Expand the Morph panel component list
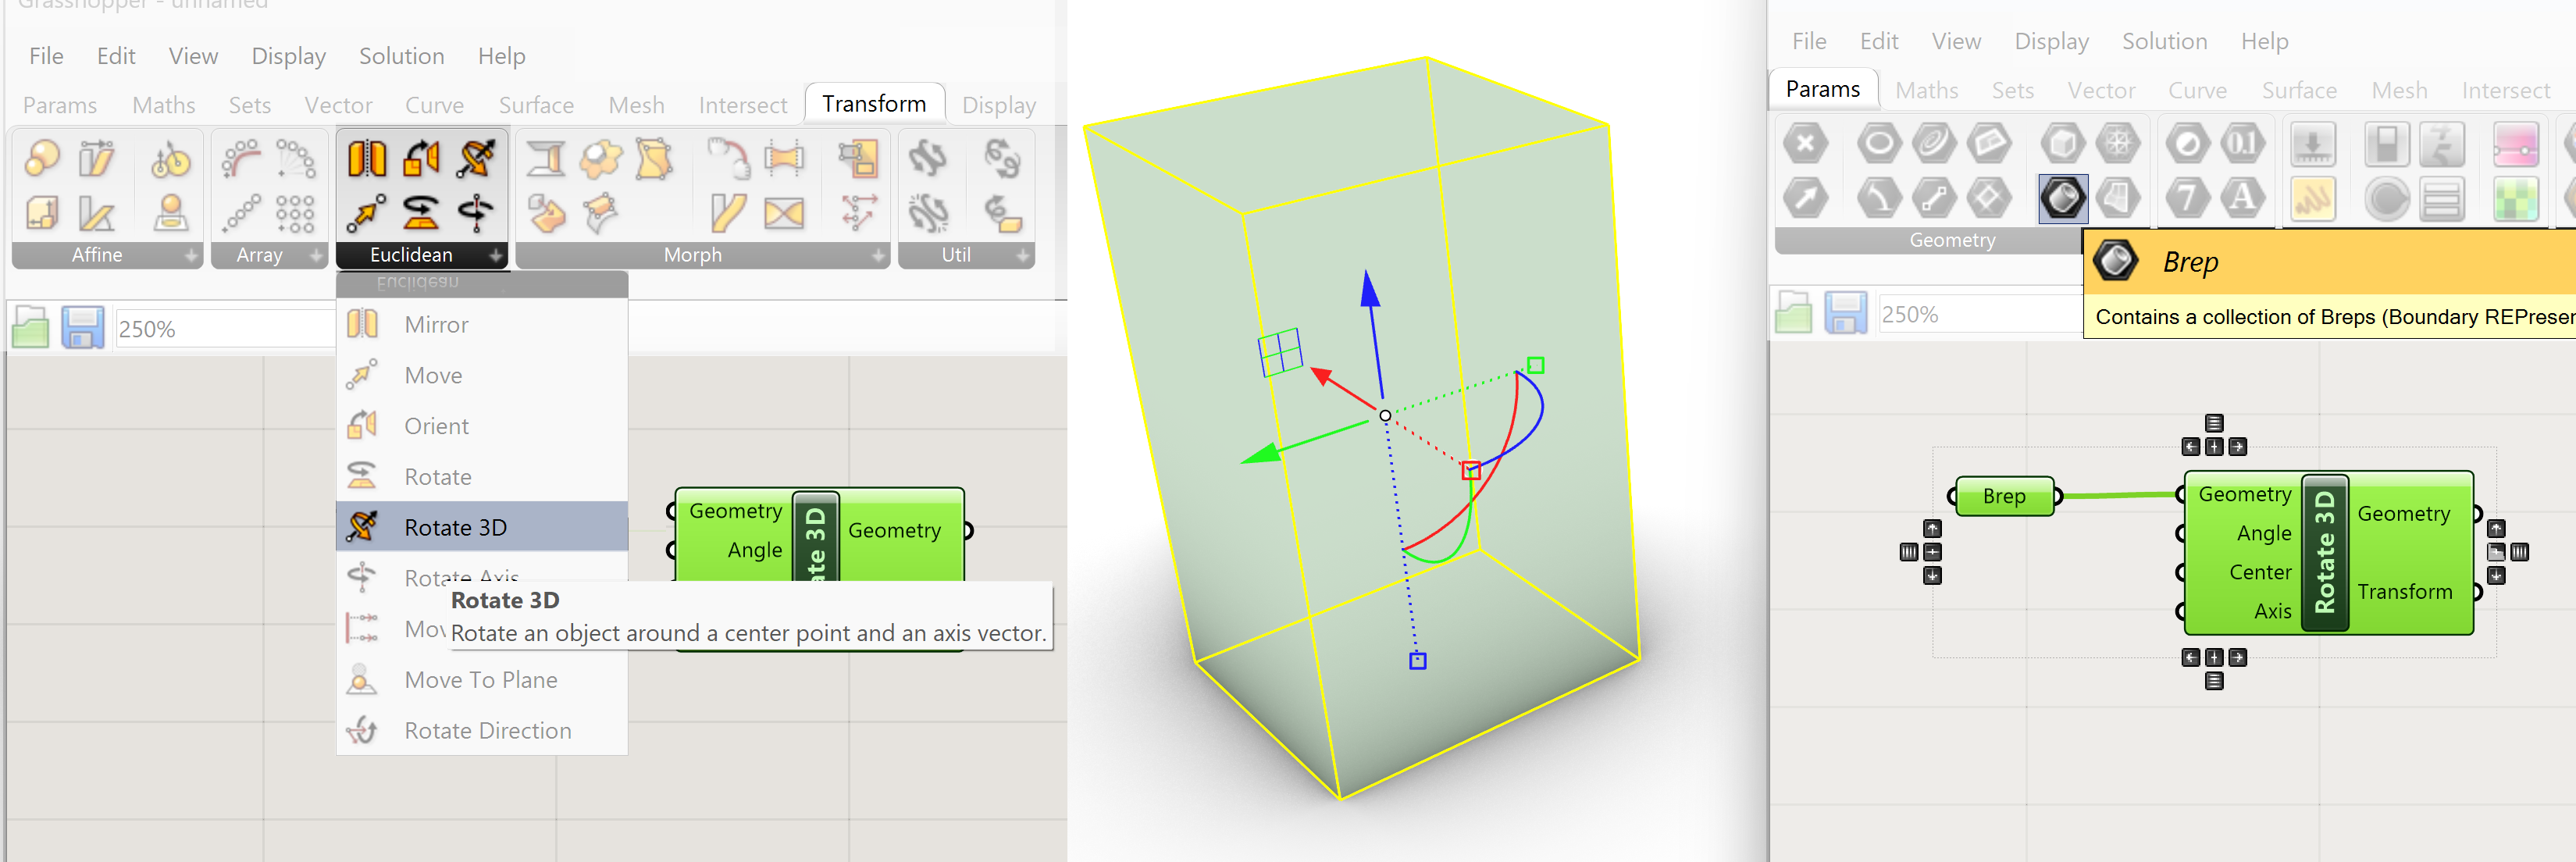The width and height of the screenshot is (2576, 862). 878,256
